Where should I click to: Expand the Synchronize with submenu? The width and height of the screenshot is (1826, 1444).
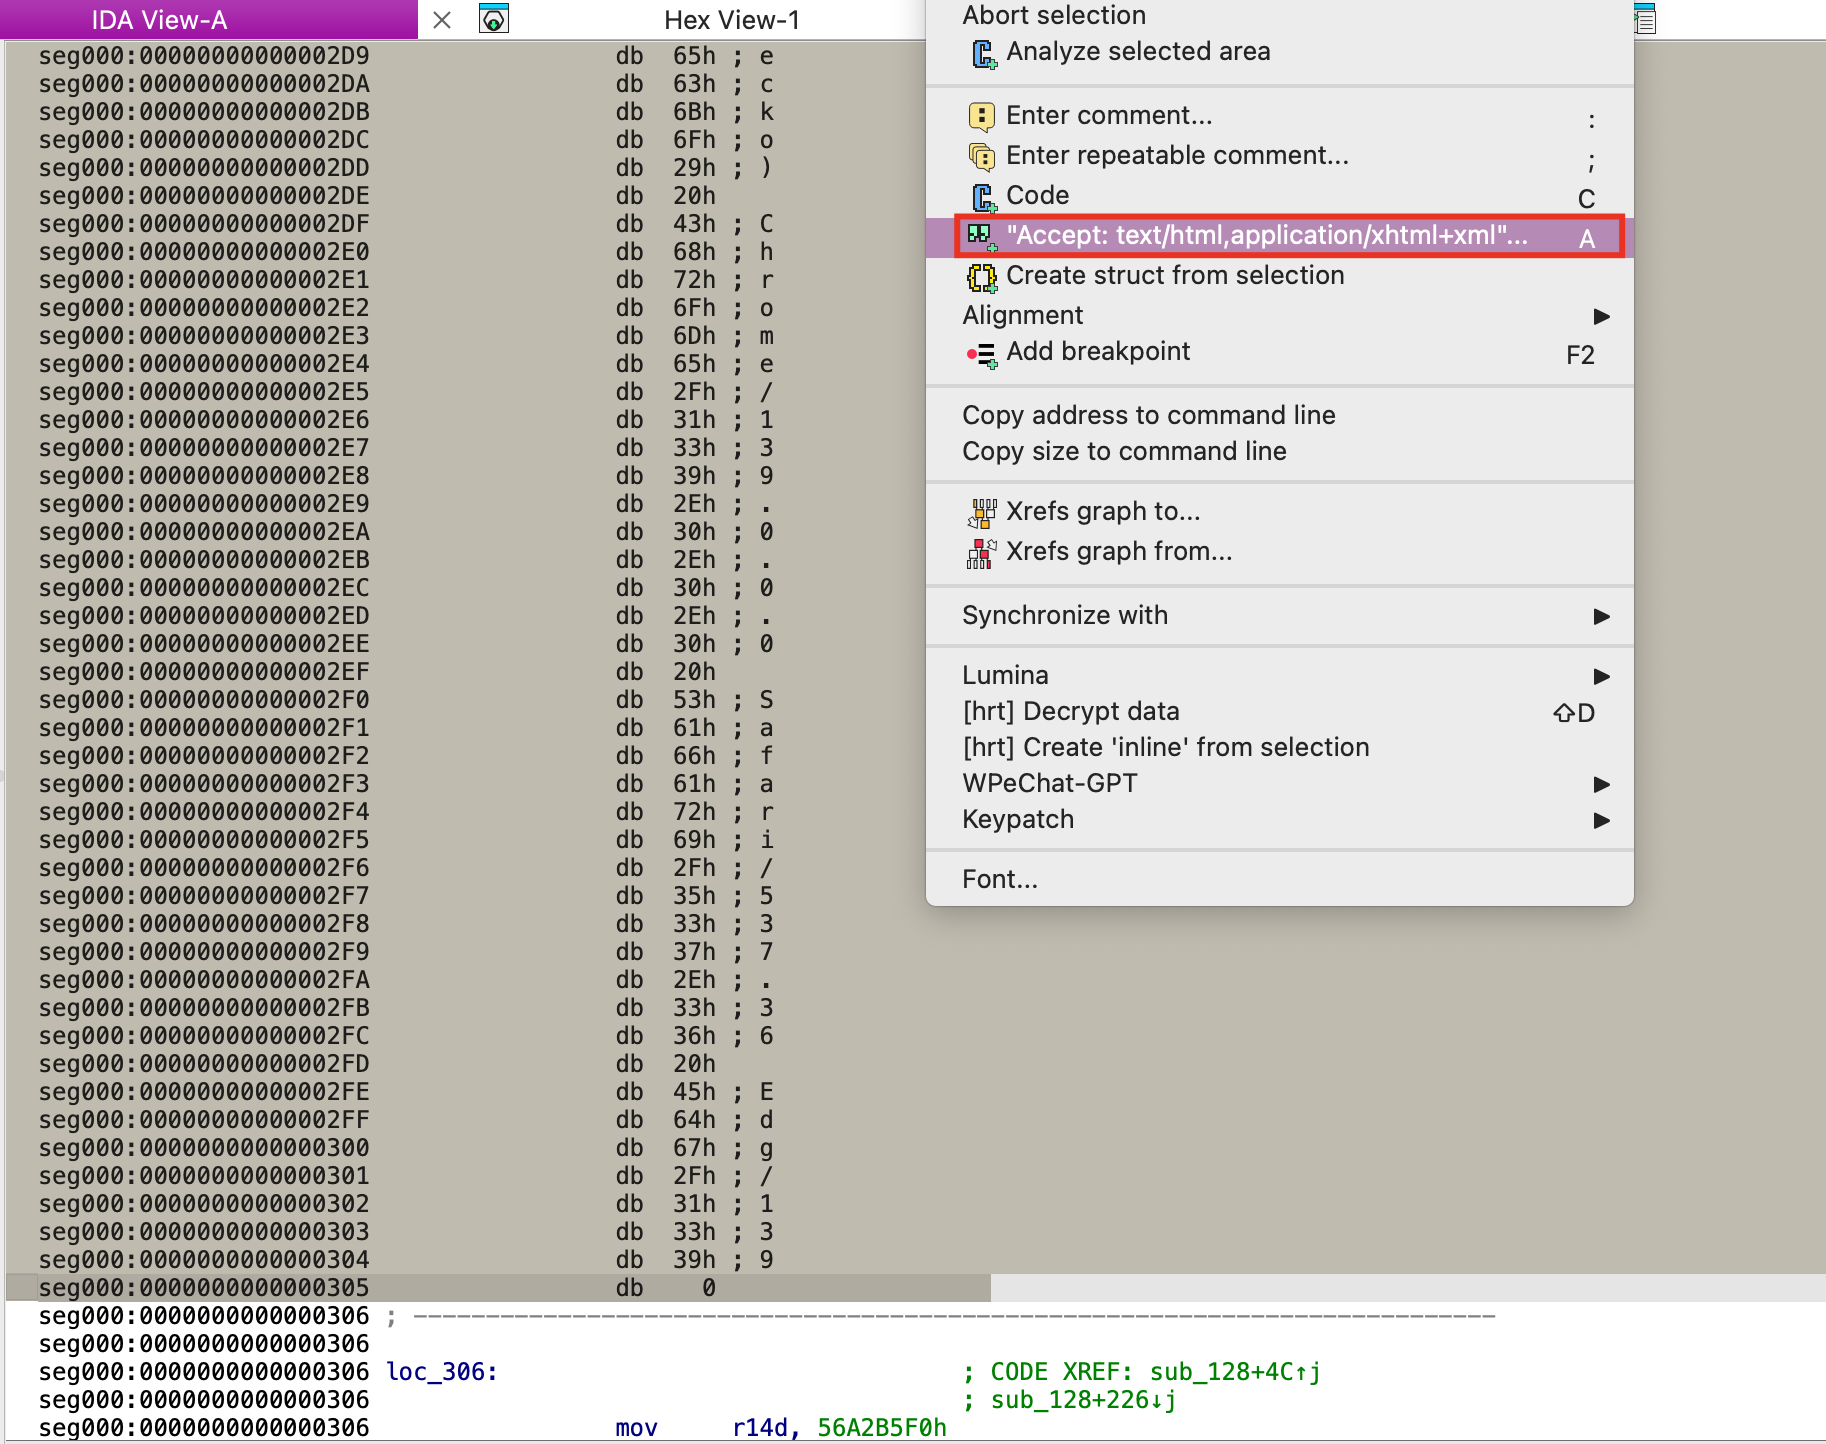[1601, 616]
